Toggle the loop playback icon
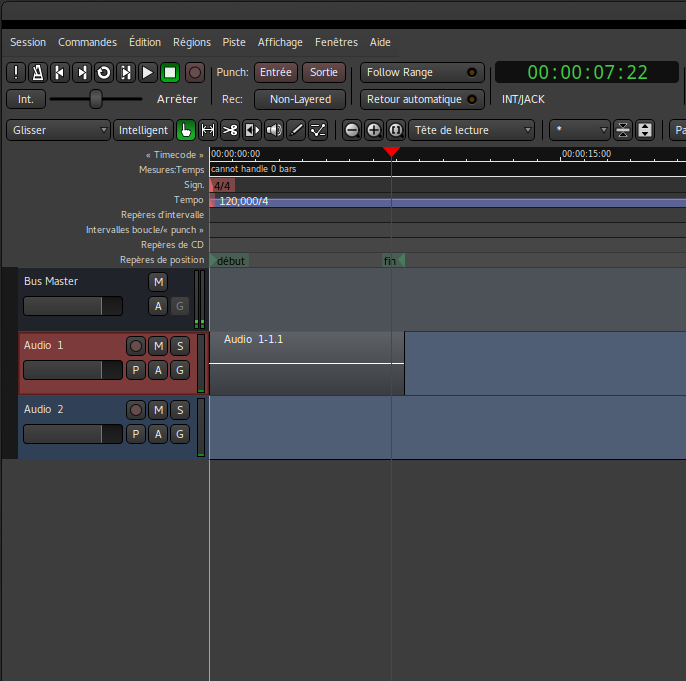This screenshot has height=681, width=686. point(103,72)
